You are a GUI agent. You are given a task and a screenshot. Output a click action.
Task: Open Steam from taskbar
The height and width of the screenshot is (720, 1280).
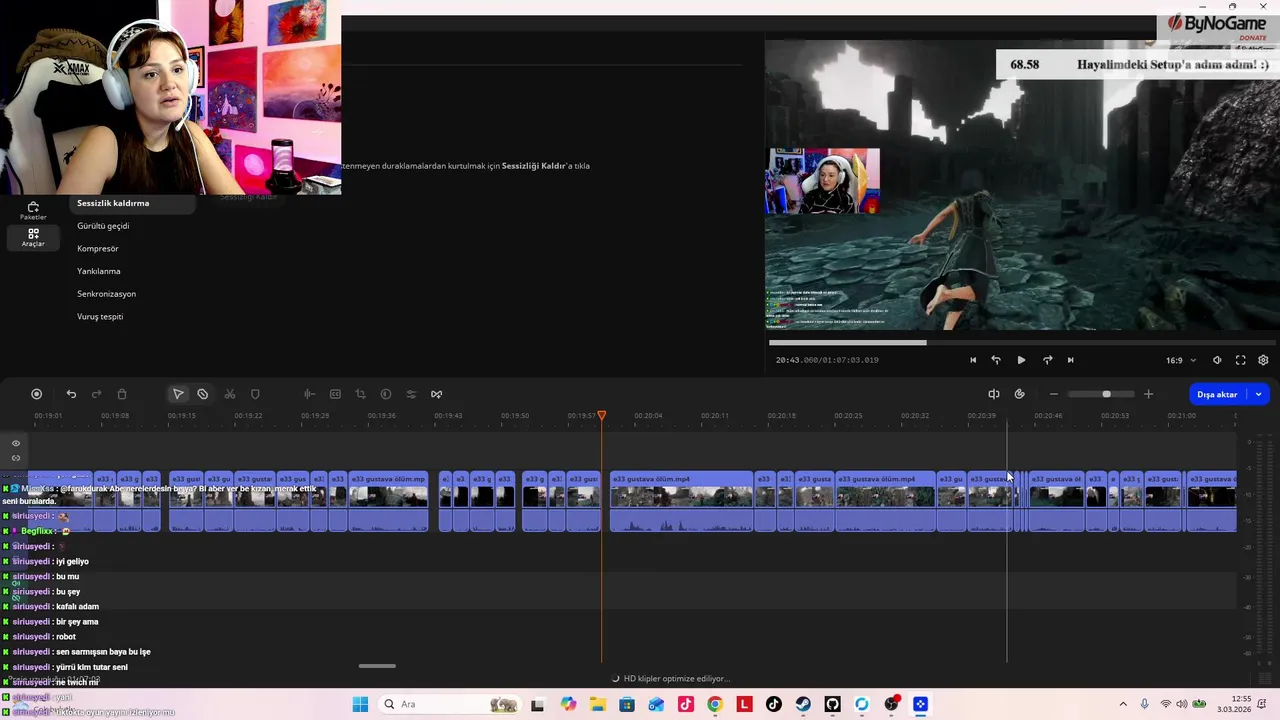(803, 704)
